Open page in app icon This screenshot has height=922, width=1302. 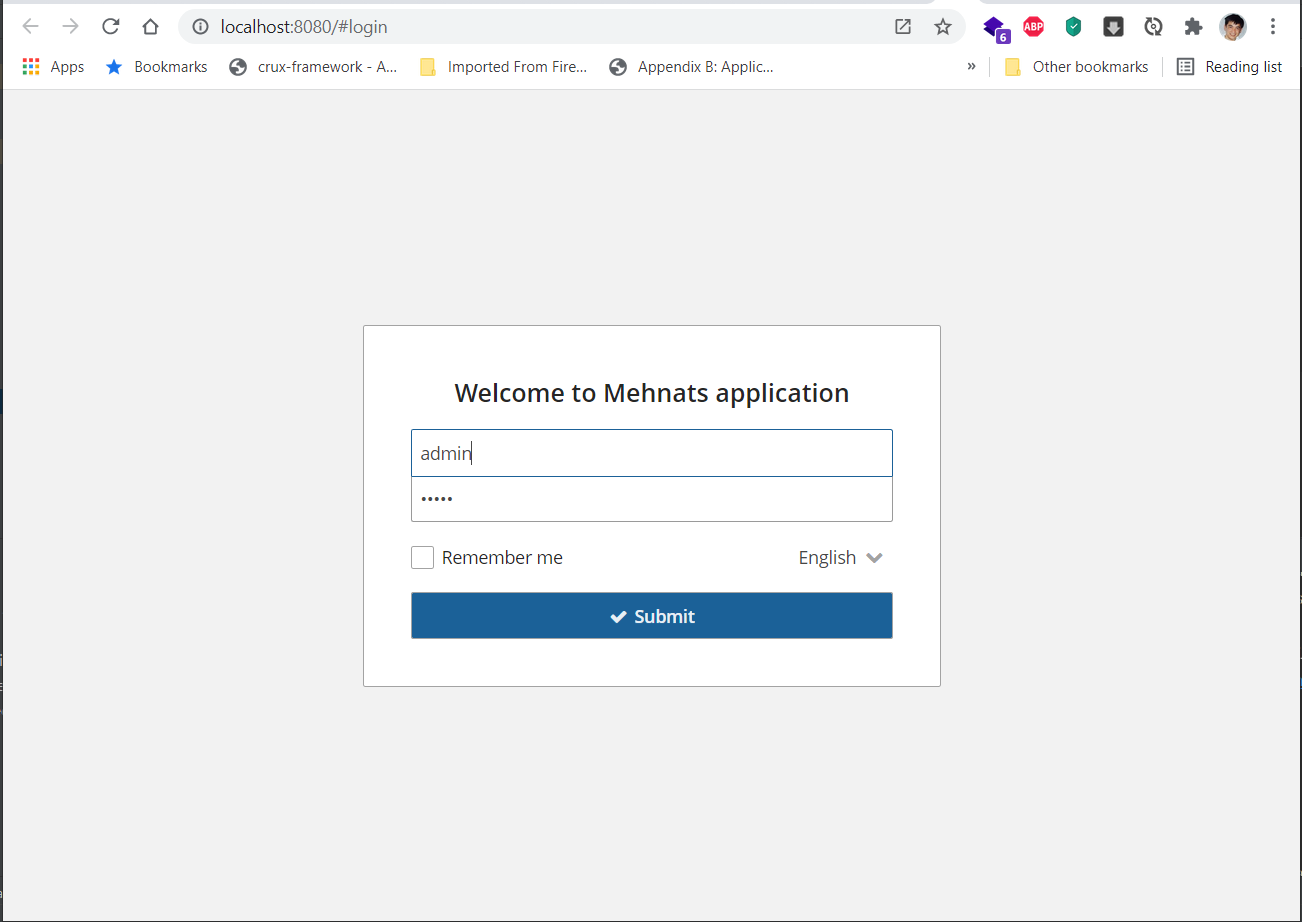click(903, 27)
